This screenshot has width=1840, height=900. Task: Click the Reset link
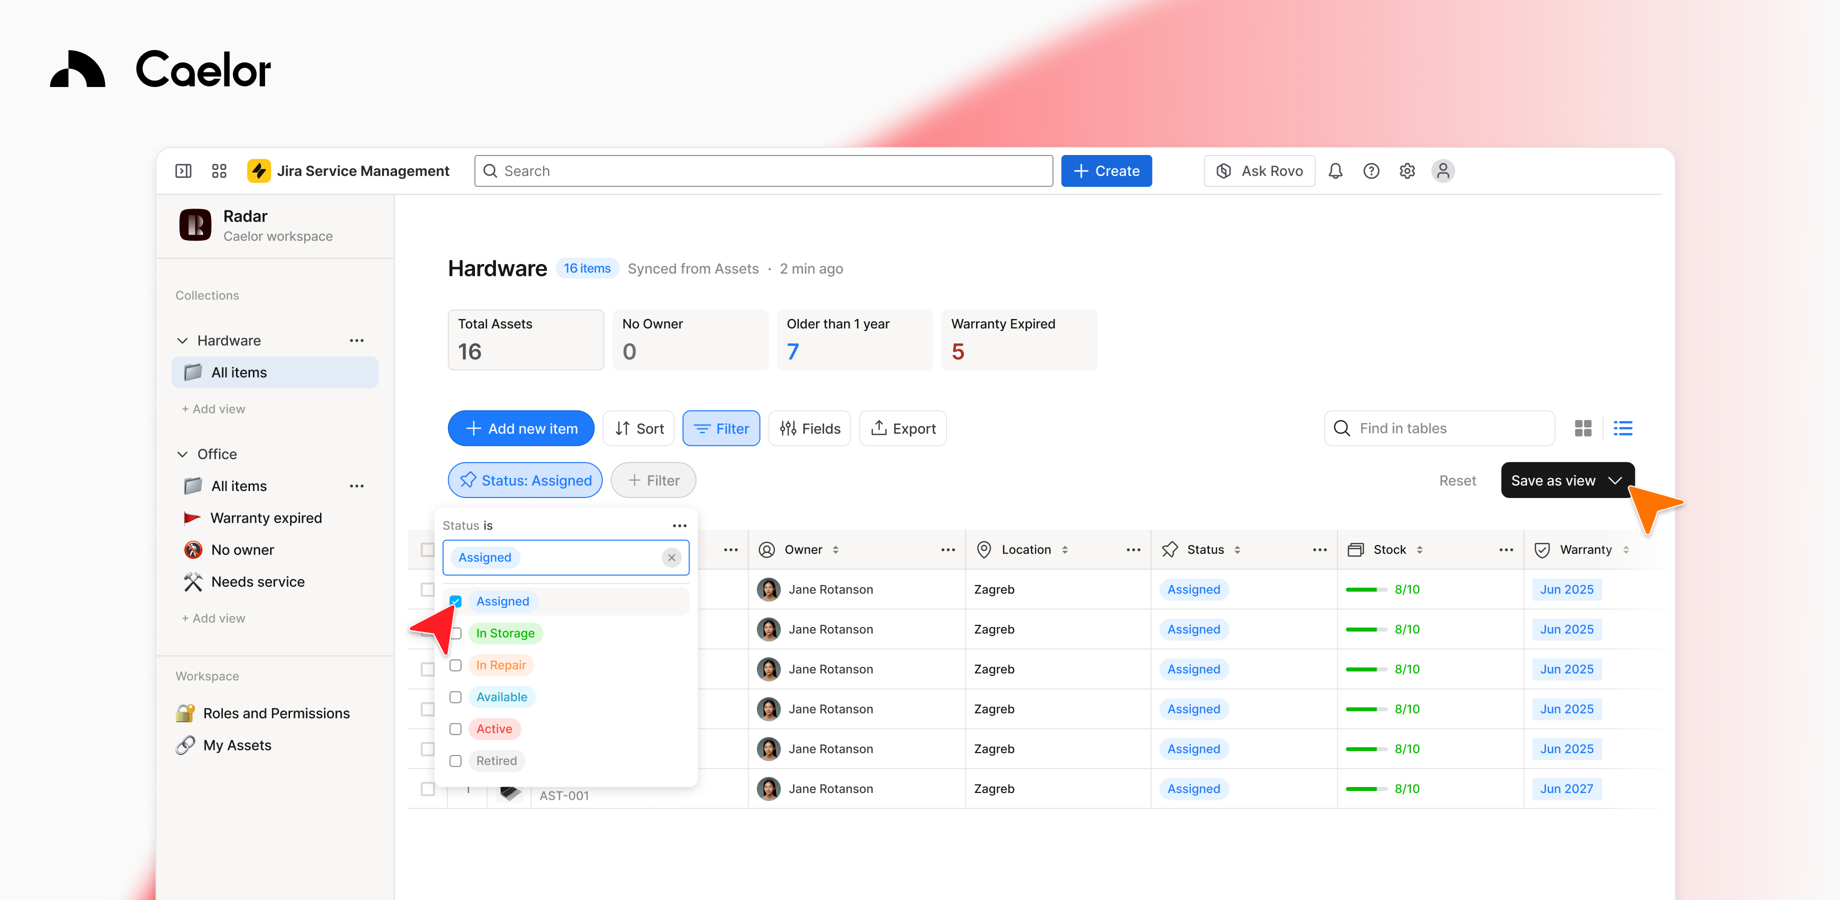point(1457,481)
